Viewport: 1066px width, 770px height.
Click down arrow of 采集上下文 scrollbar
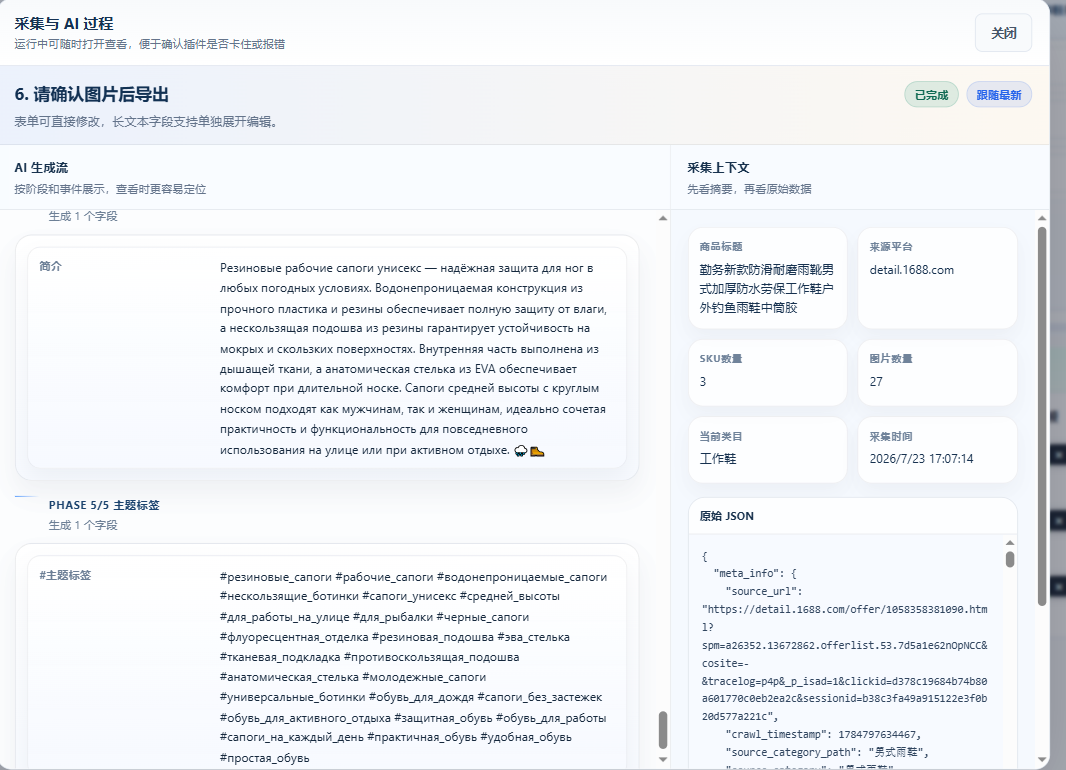pos(1042,760)
